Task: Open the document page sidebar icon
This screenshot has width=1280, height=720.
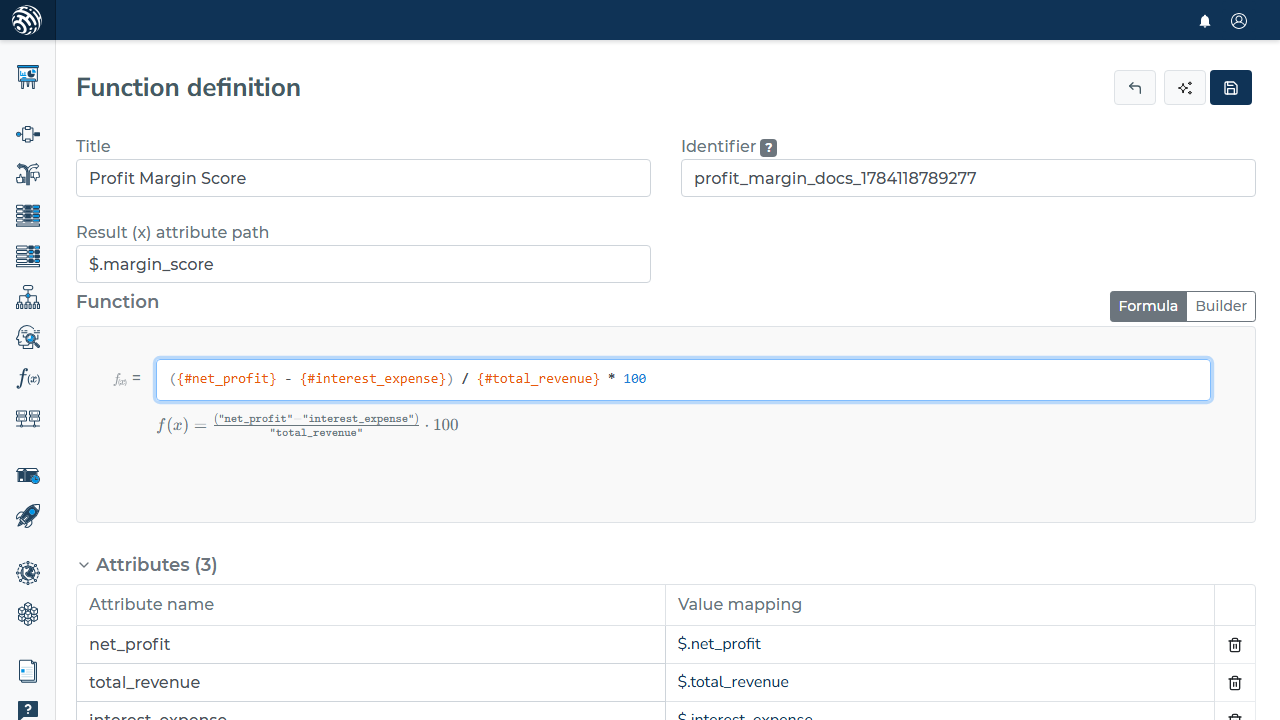Action: [28, 671]
